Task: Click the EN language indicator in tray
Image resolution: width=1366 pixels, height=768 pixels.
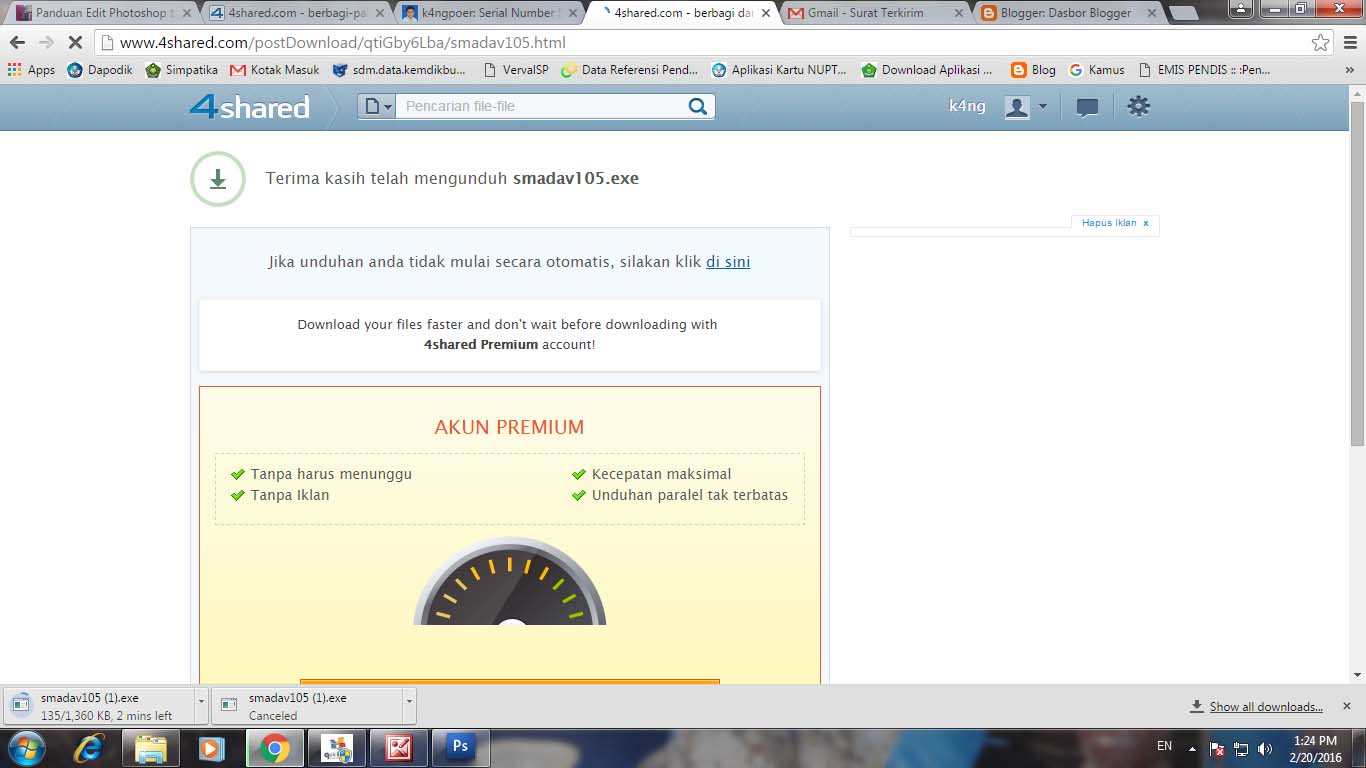Action: tap(1164, 746)
